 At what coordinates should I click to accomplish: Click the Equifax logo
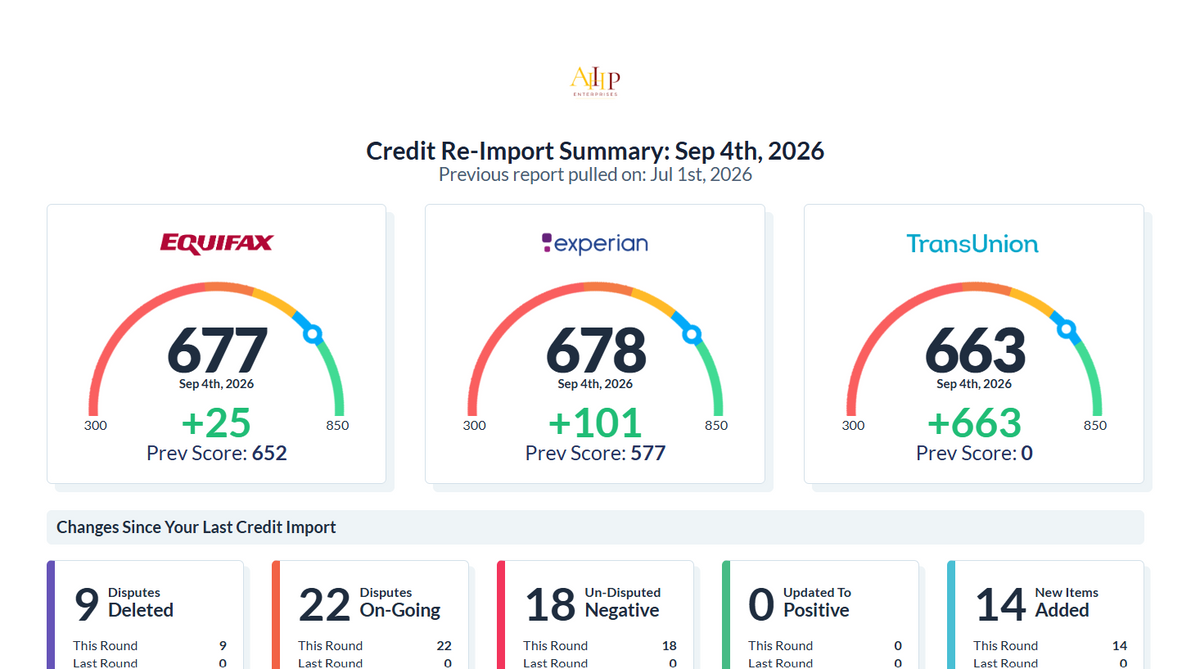coord(216,243)
